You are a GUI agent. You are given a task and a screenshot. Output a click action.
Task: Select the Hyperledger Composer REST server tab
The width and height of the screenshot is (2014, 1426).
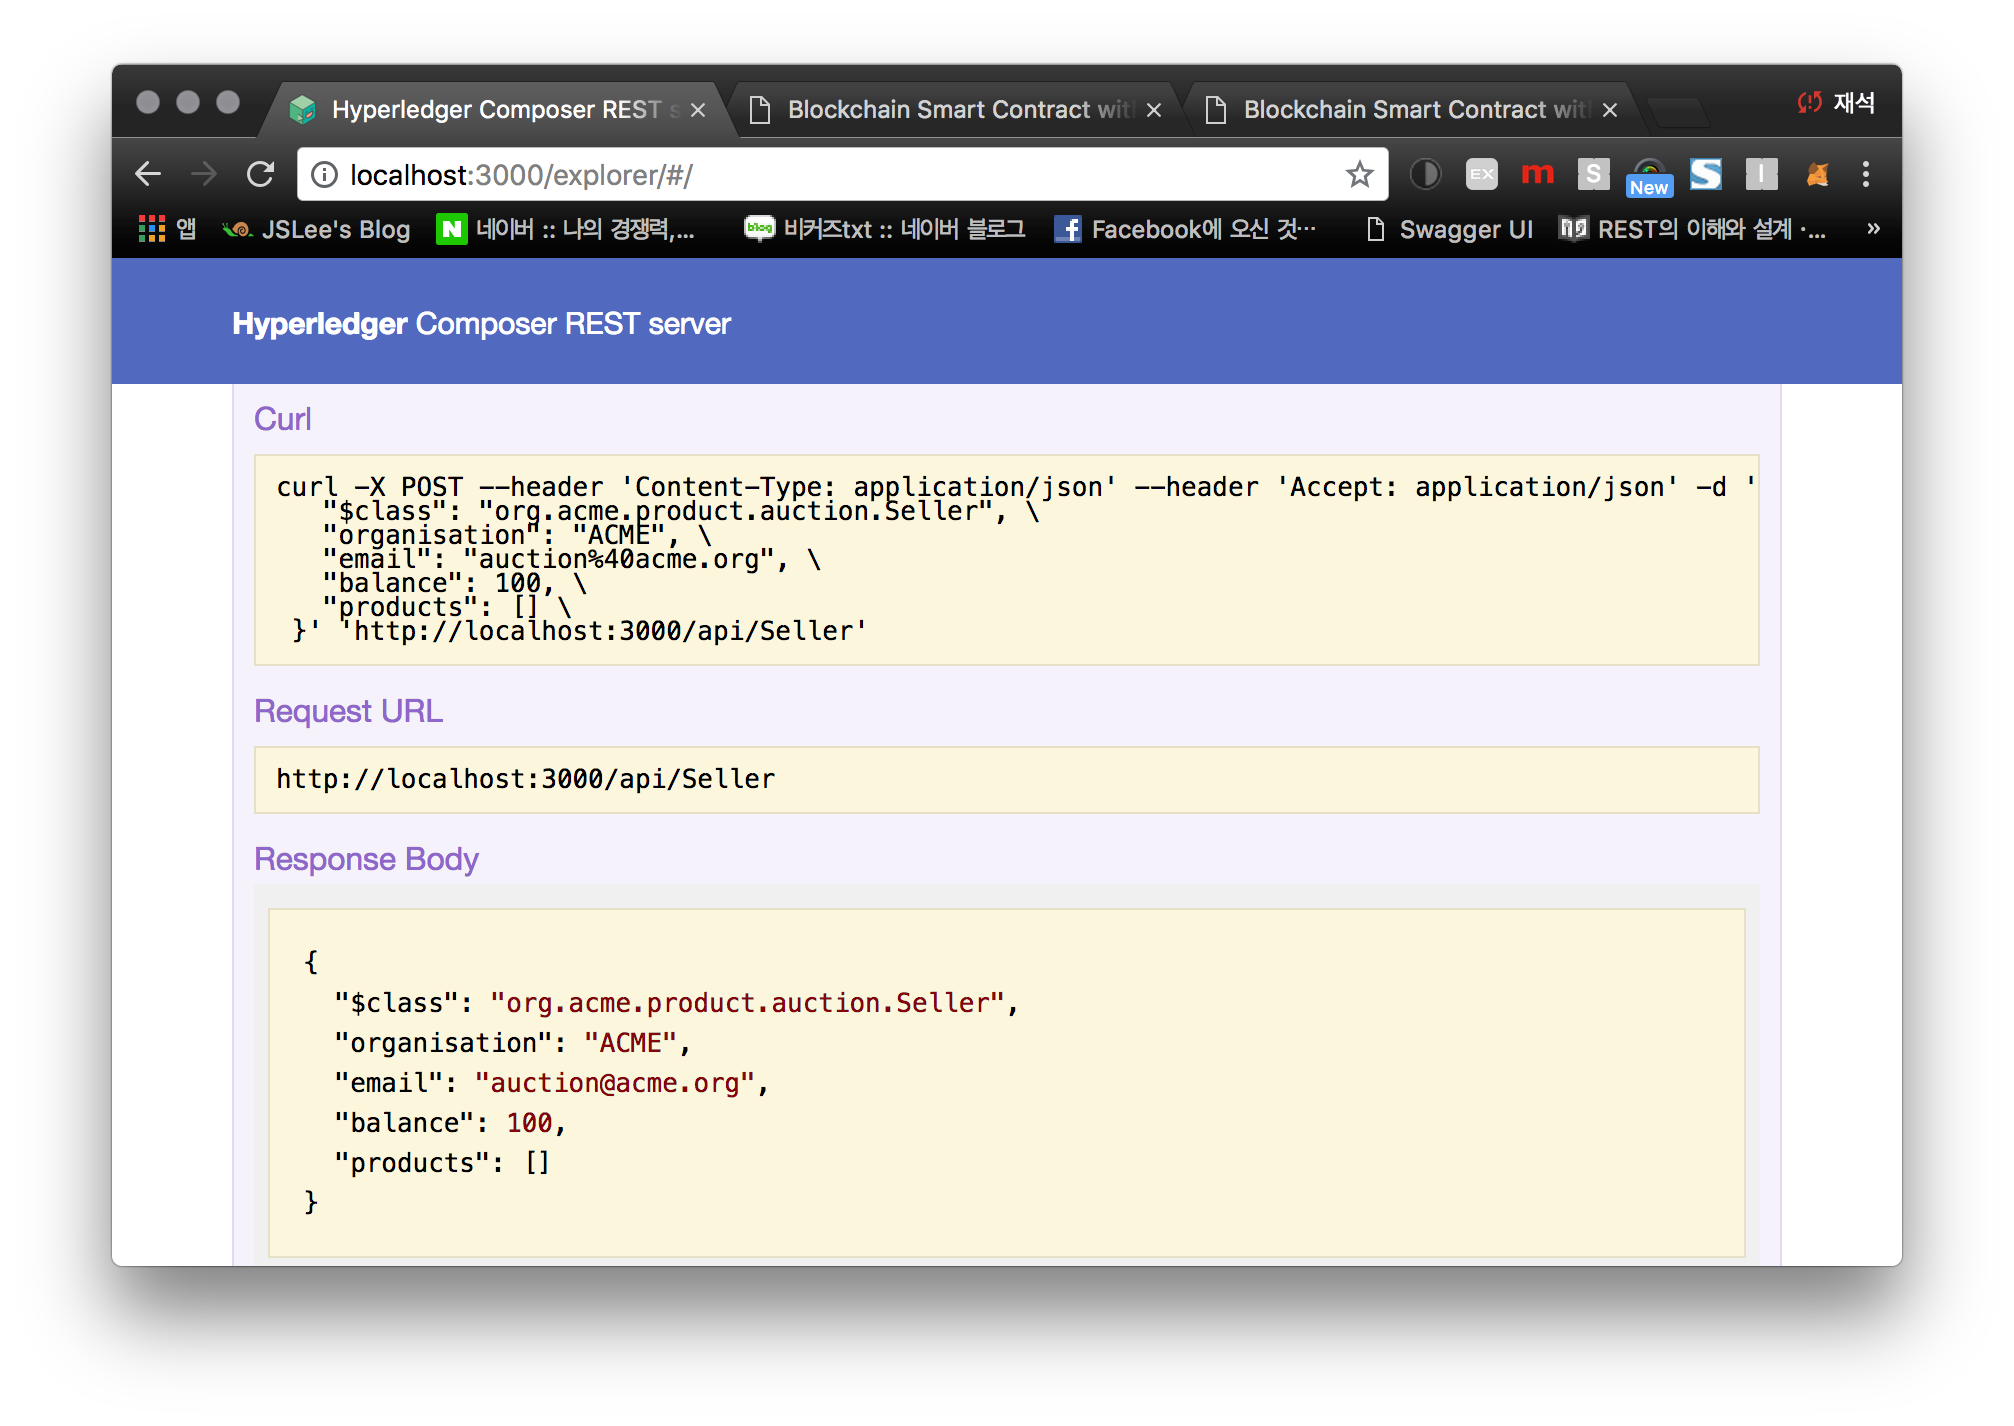[x=480, y=109]
